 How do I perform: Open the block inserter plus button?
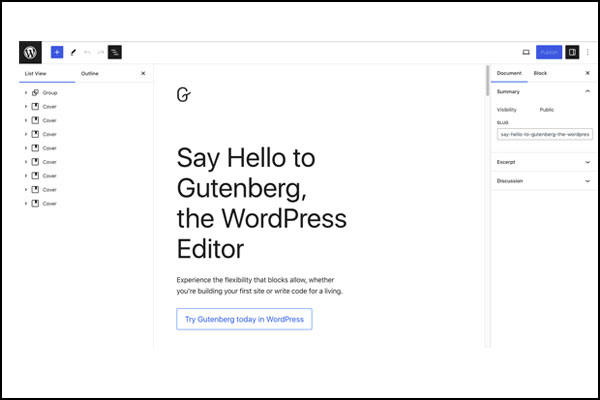coord(57,52)
